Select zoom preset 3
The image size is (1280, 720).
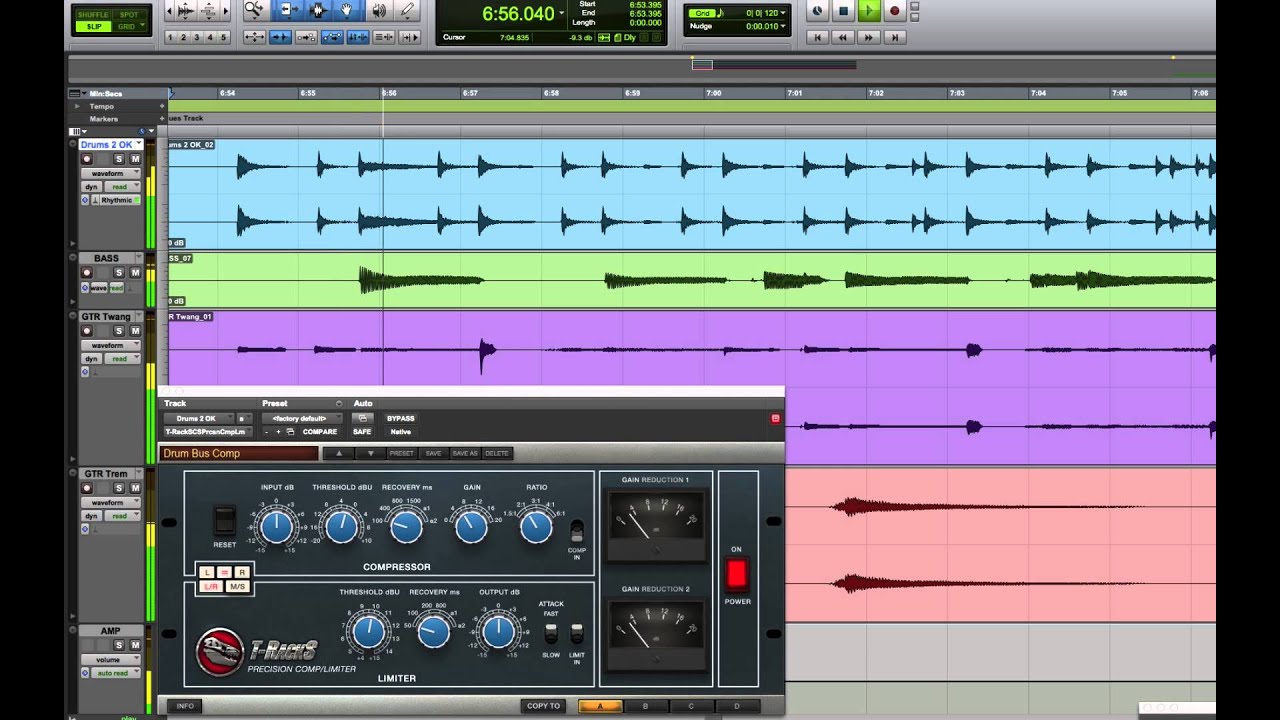pyautogui.click(x=197, y=37)
